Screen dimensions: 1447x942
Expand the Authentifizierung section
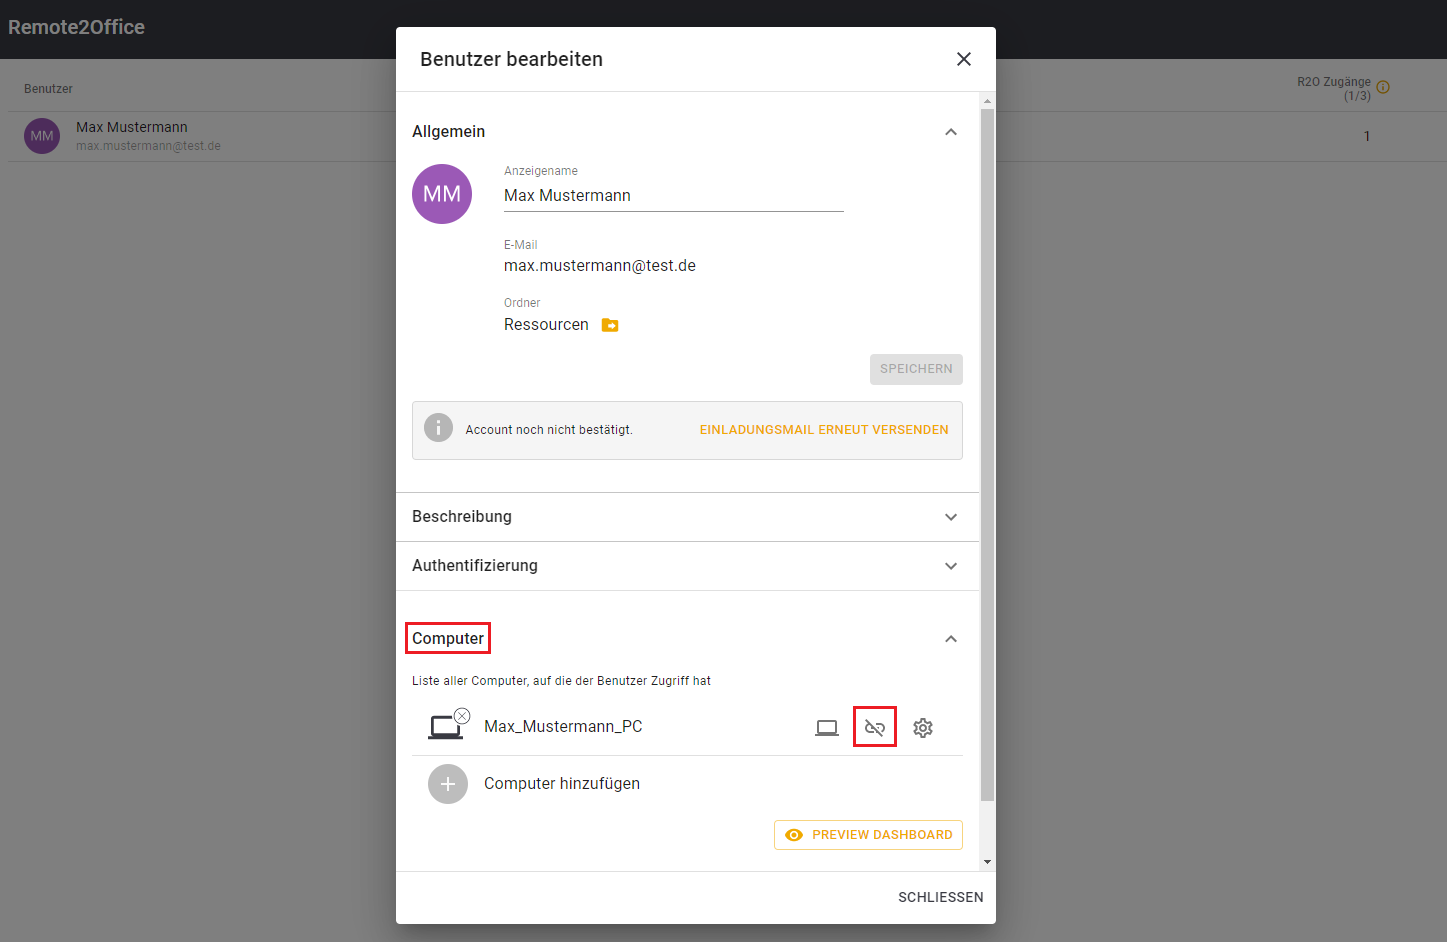(951, 566)
